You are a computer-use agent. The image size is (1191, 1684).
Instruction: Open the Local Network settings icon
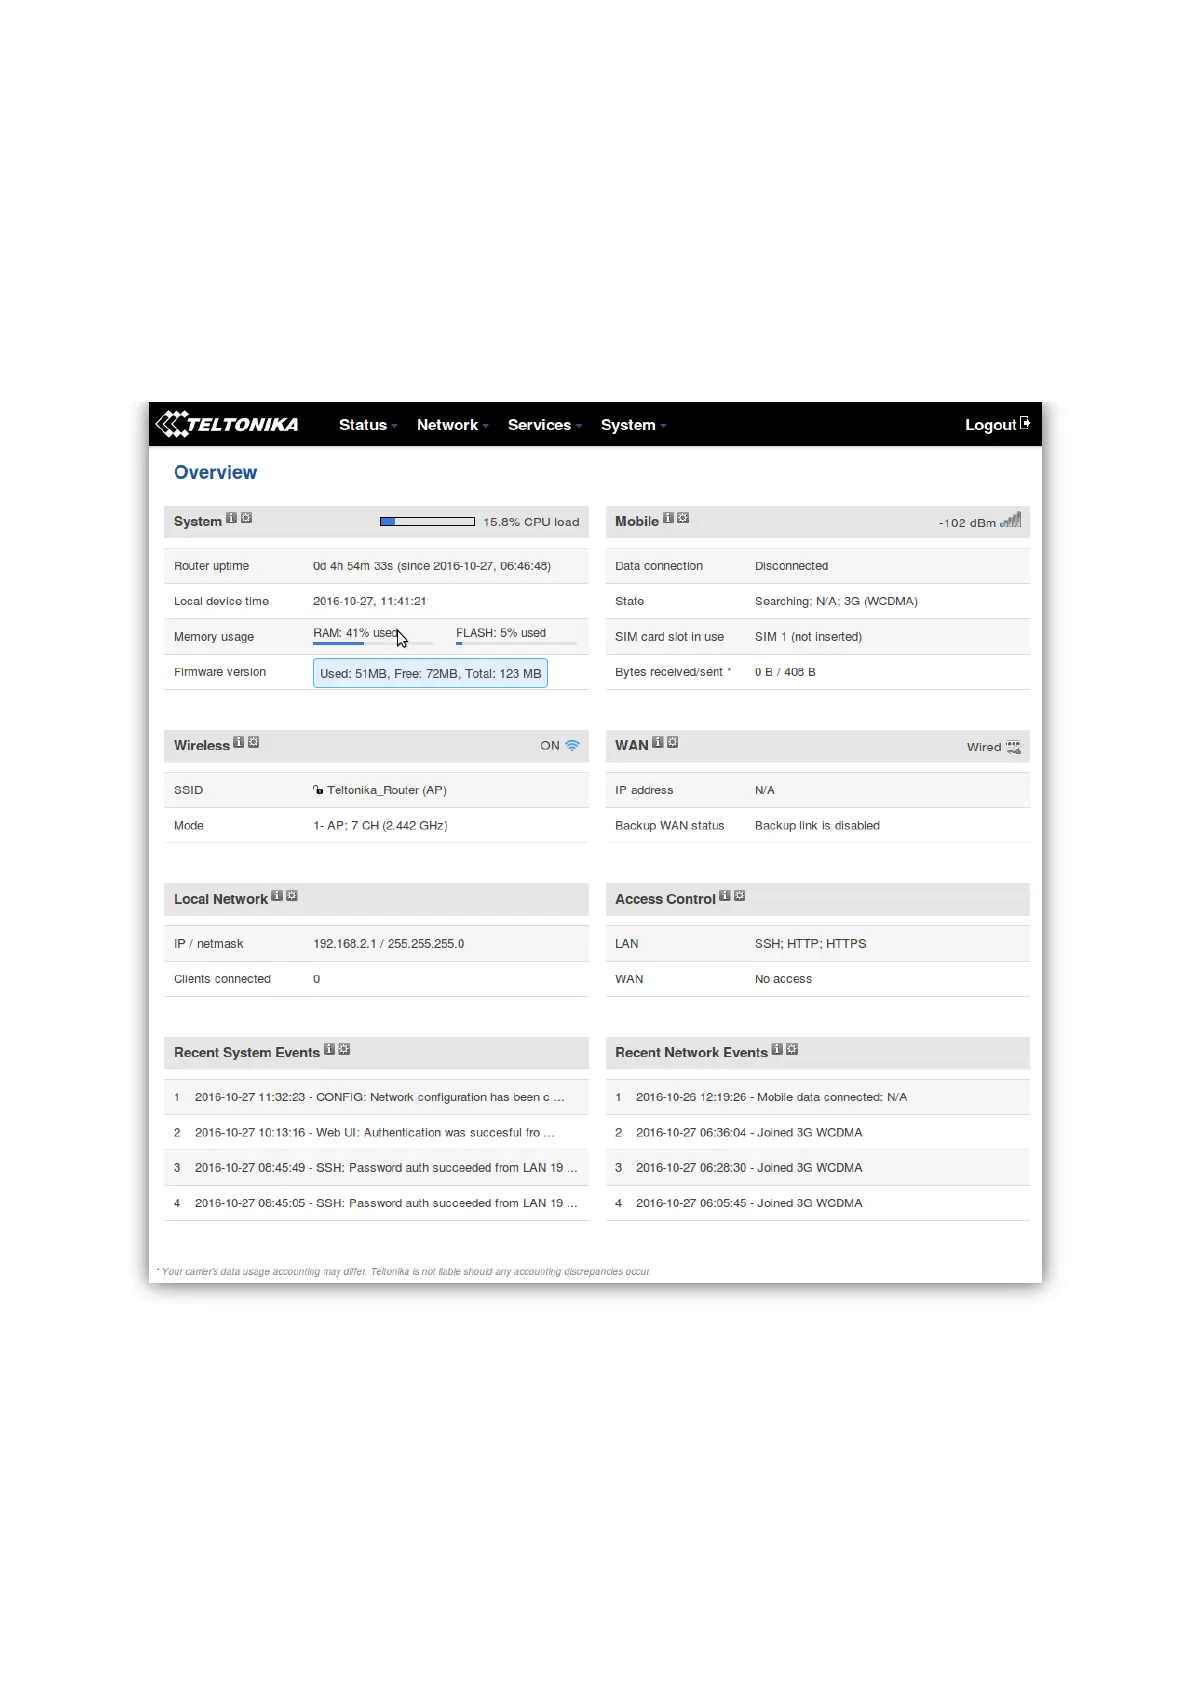point(292,896)
